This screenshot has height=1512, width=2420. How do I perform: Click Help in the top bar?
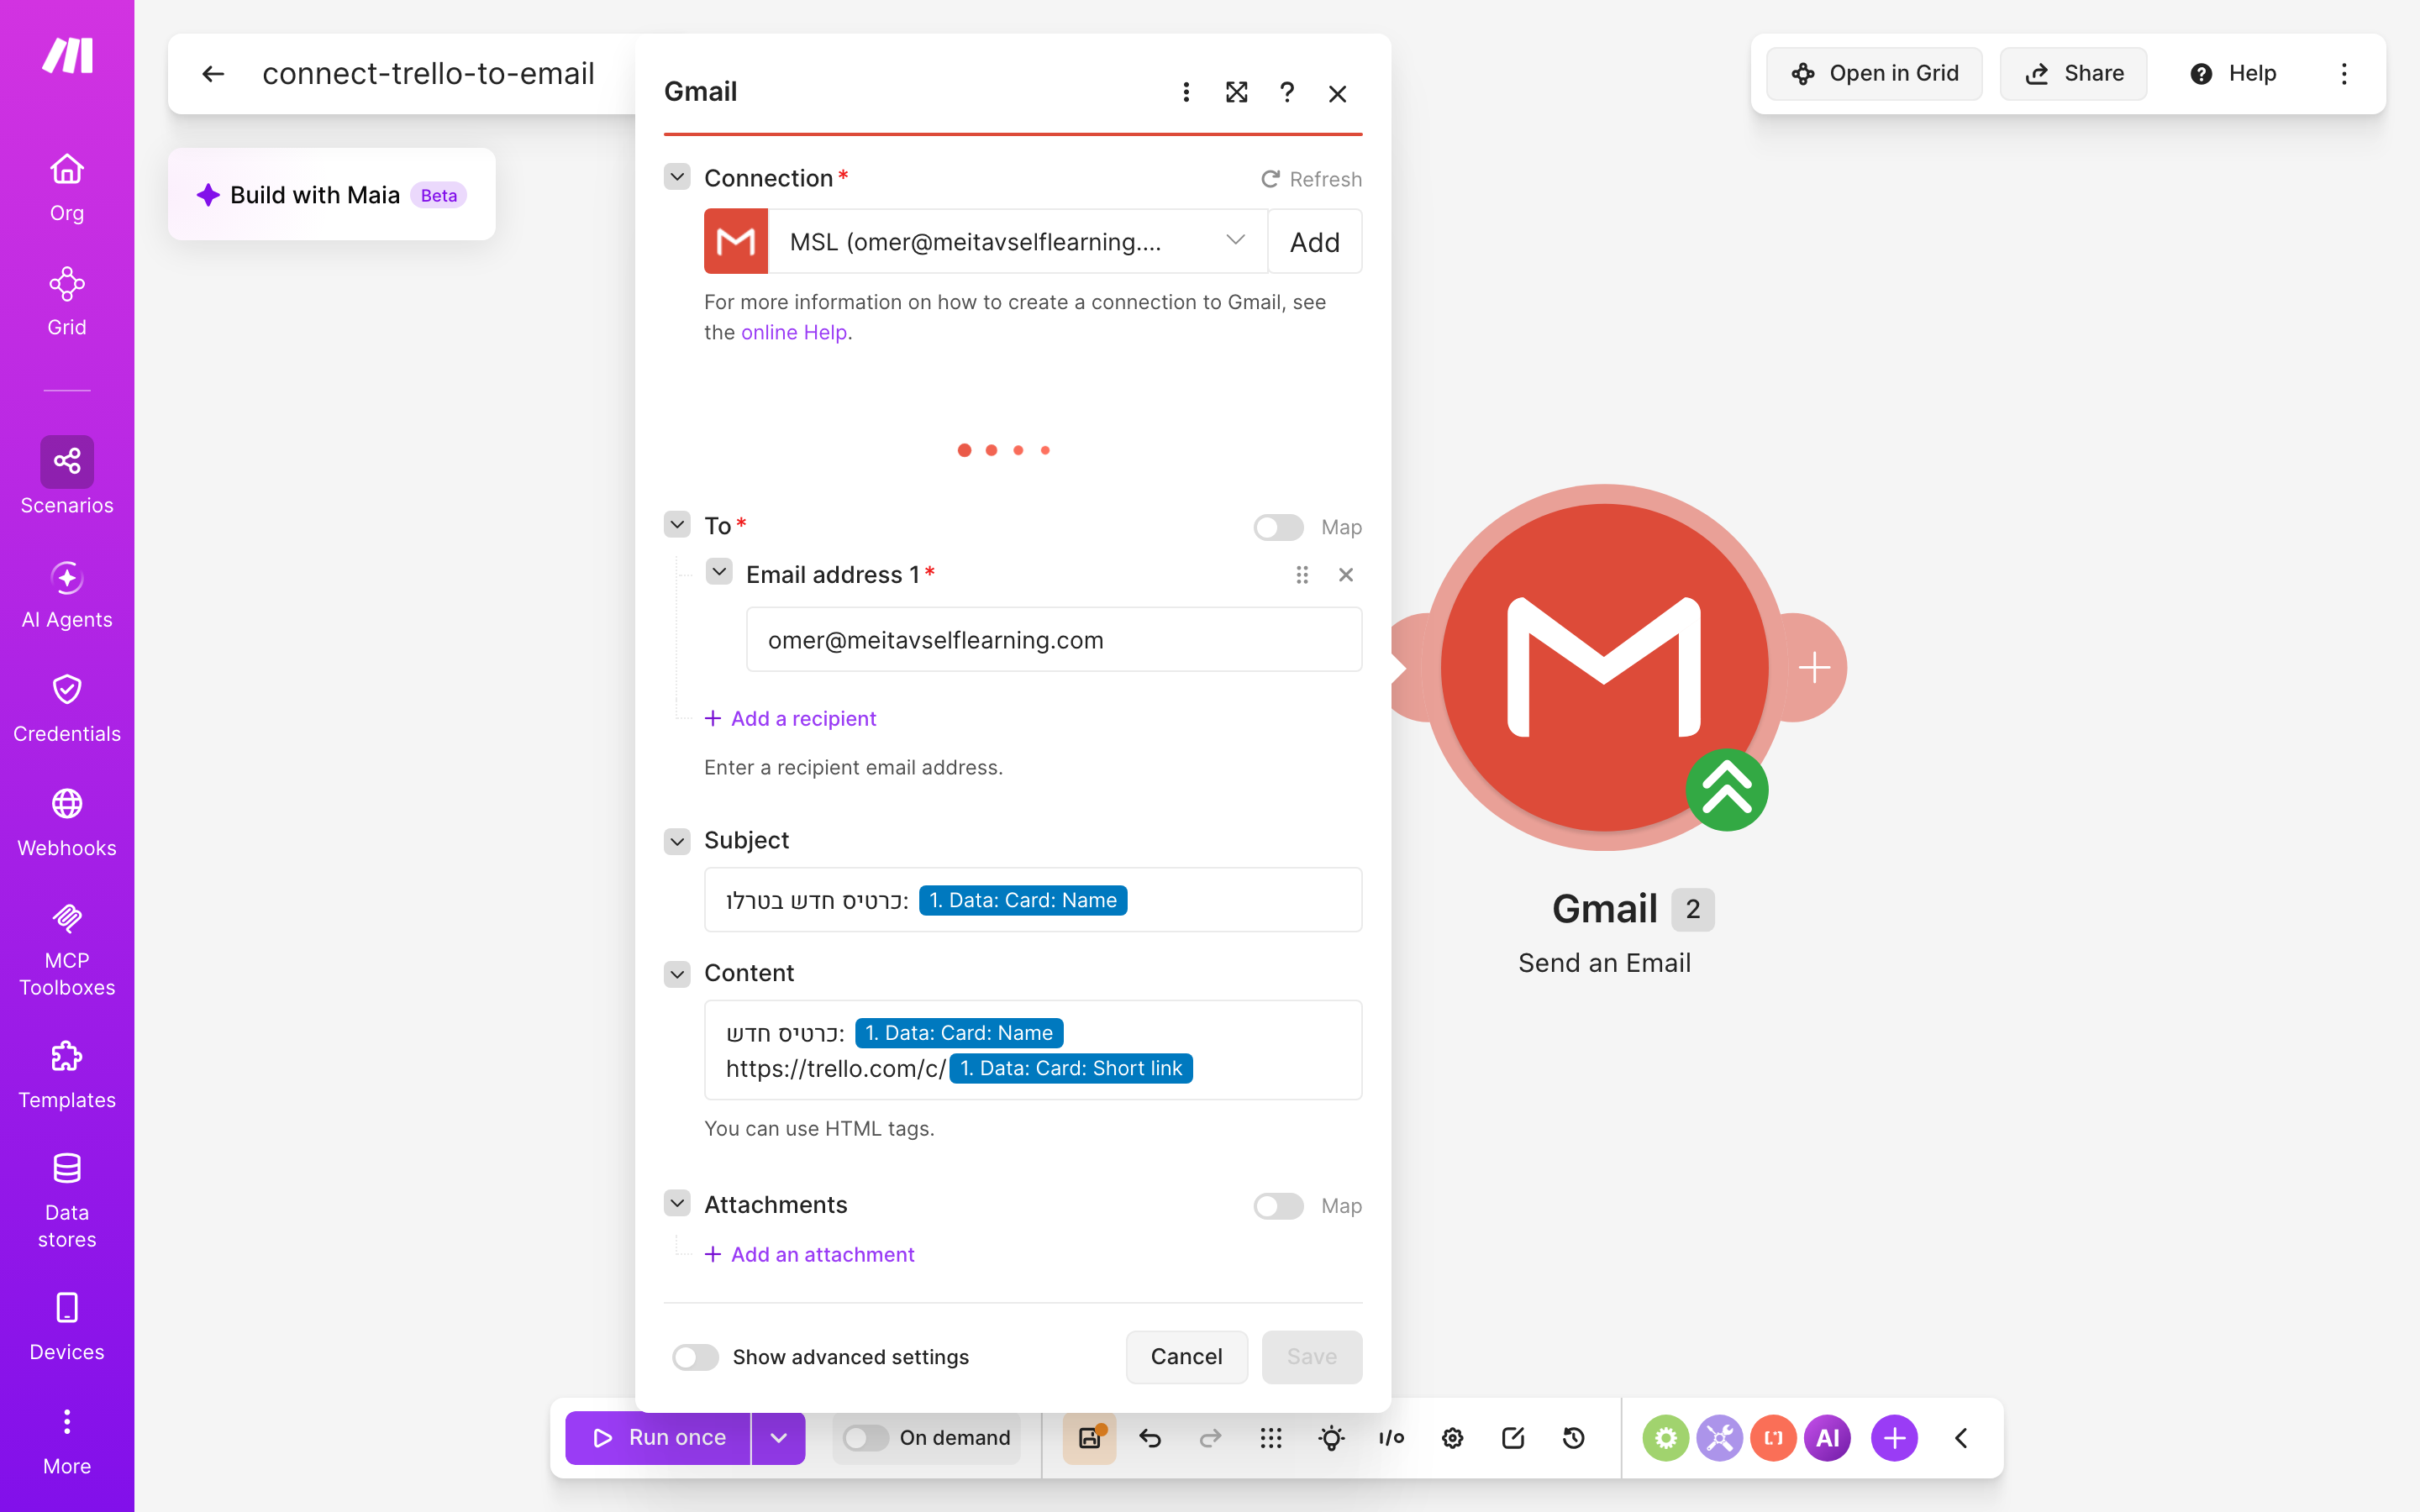(x=2233, y=74)
